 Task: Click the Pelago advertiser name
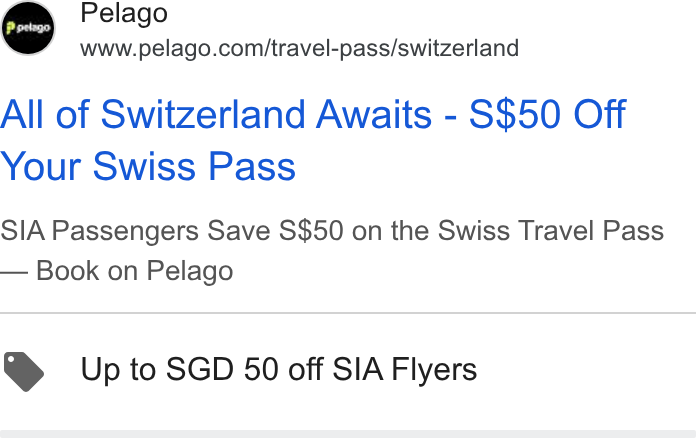tap(124, 13)
